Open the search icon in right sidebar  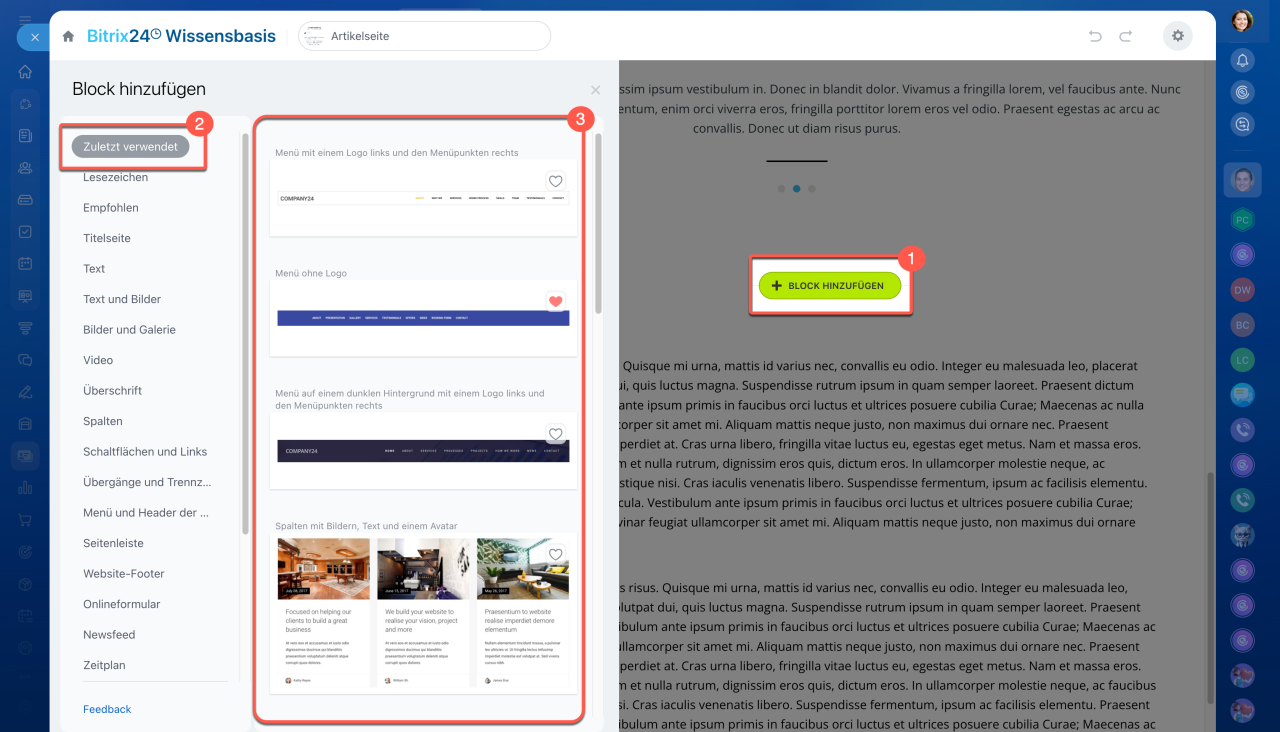pyautogui.click(x=1242, y=125)
